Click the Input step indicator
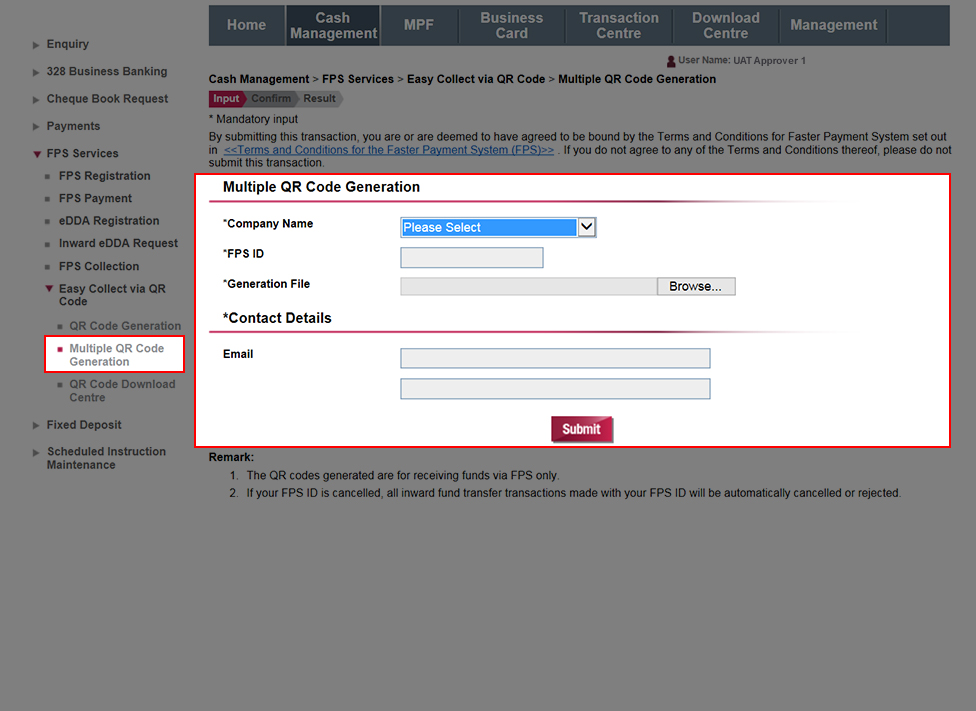 (227, 99)
